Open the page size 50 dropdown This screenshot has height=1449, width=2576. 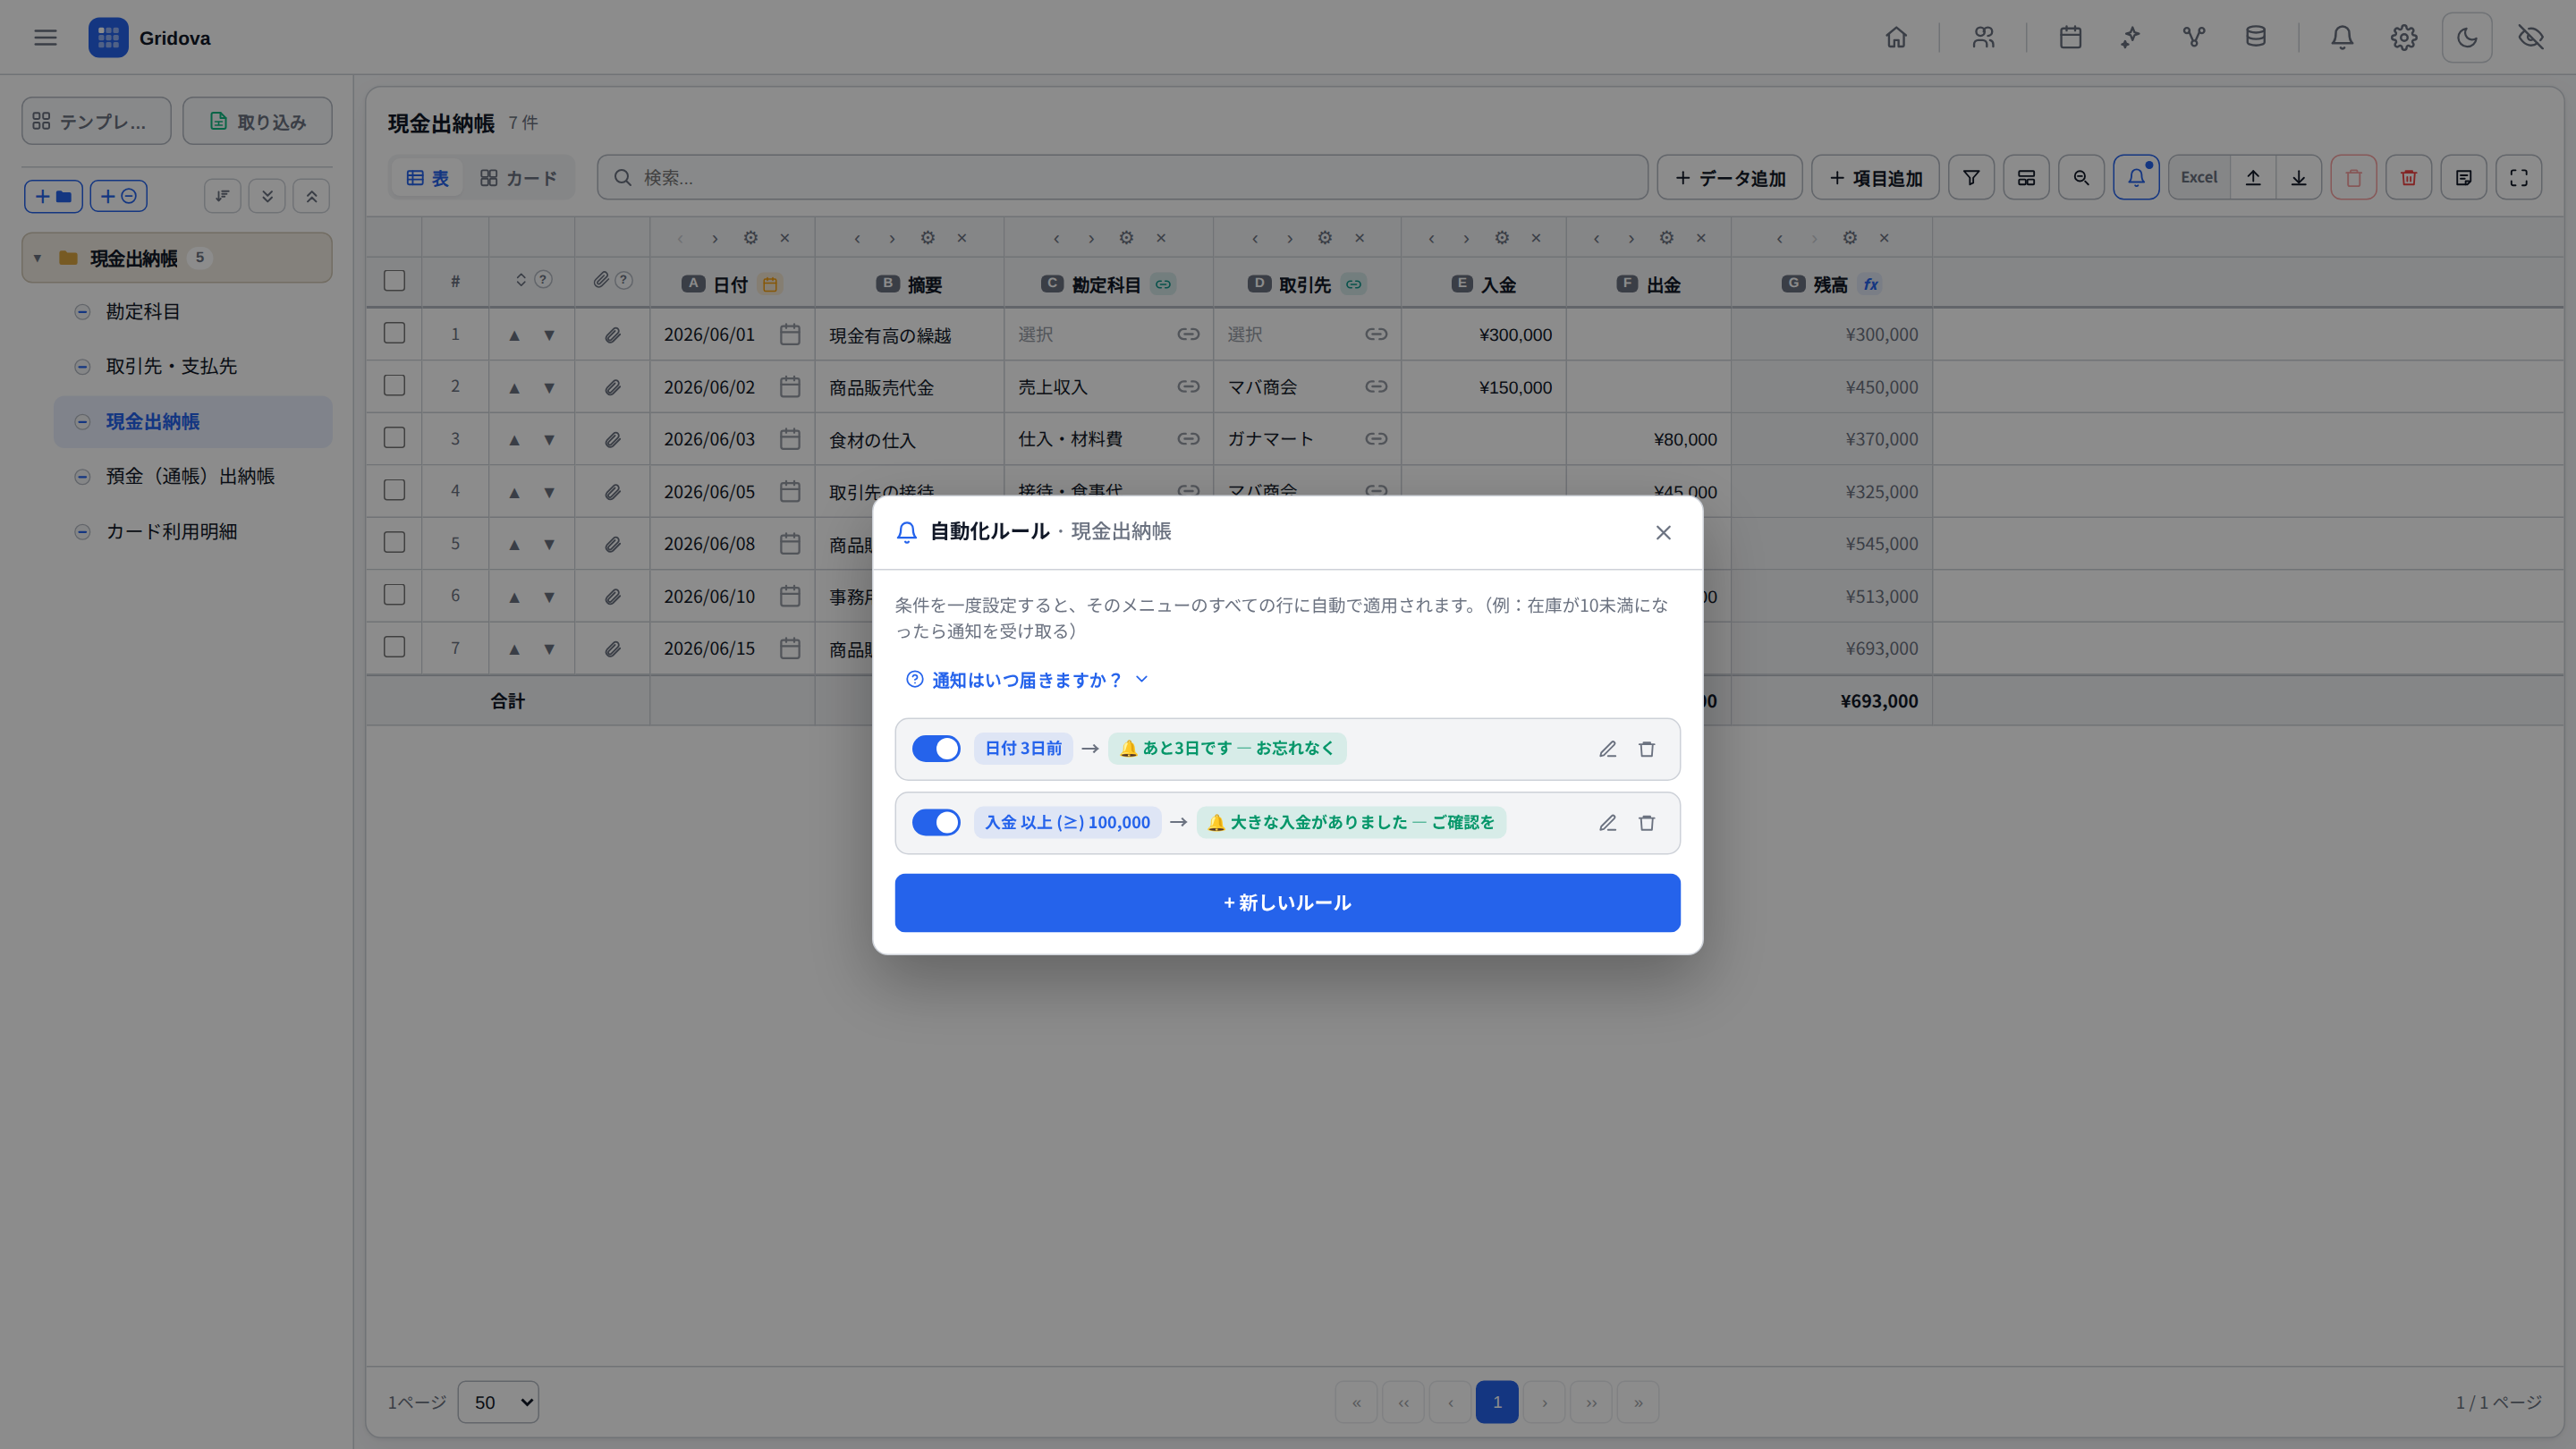click(498, 1402)
